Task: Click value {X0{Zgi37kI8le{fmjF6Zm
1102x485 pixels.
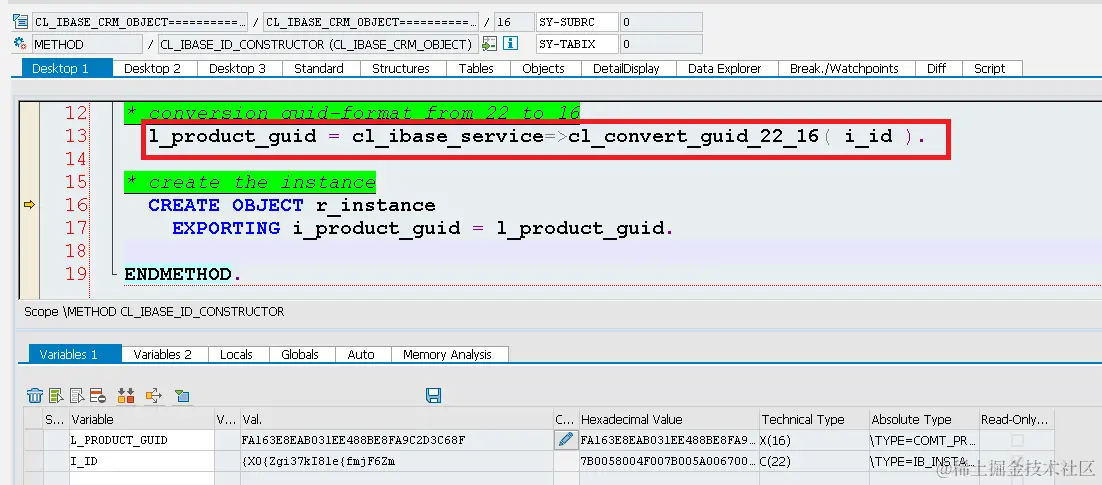Action: (397, 461)
